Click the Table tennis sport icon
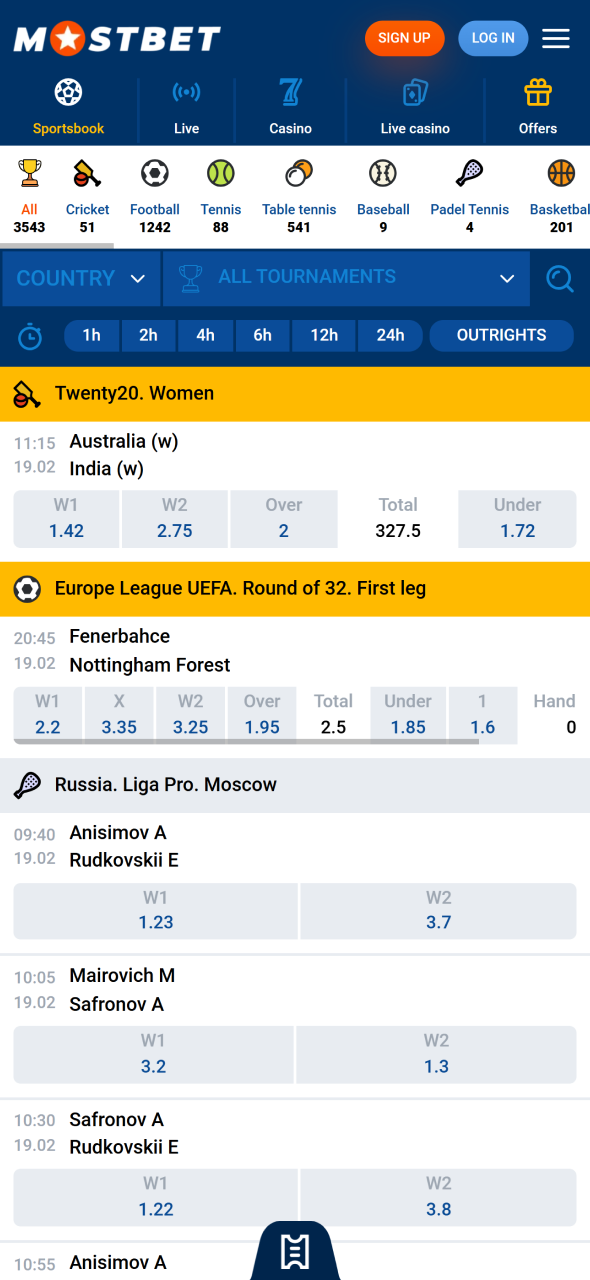This screenshot has width=590, height=1280. pyautogui.click(x=299, y=175)
